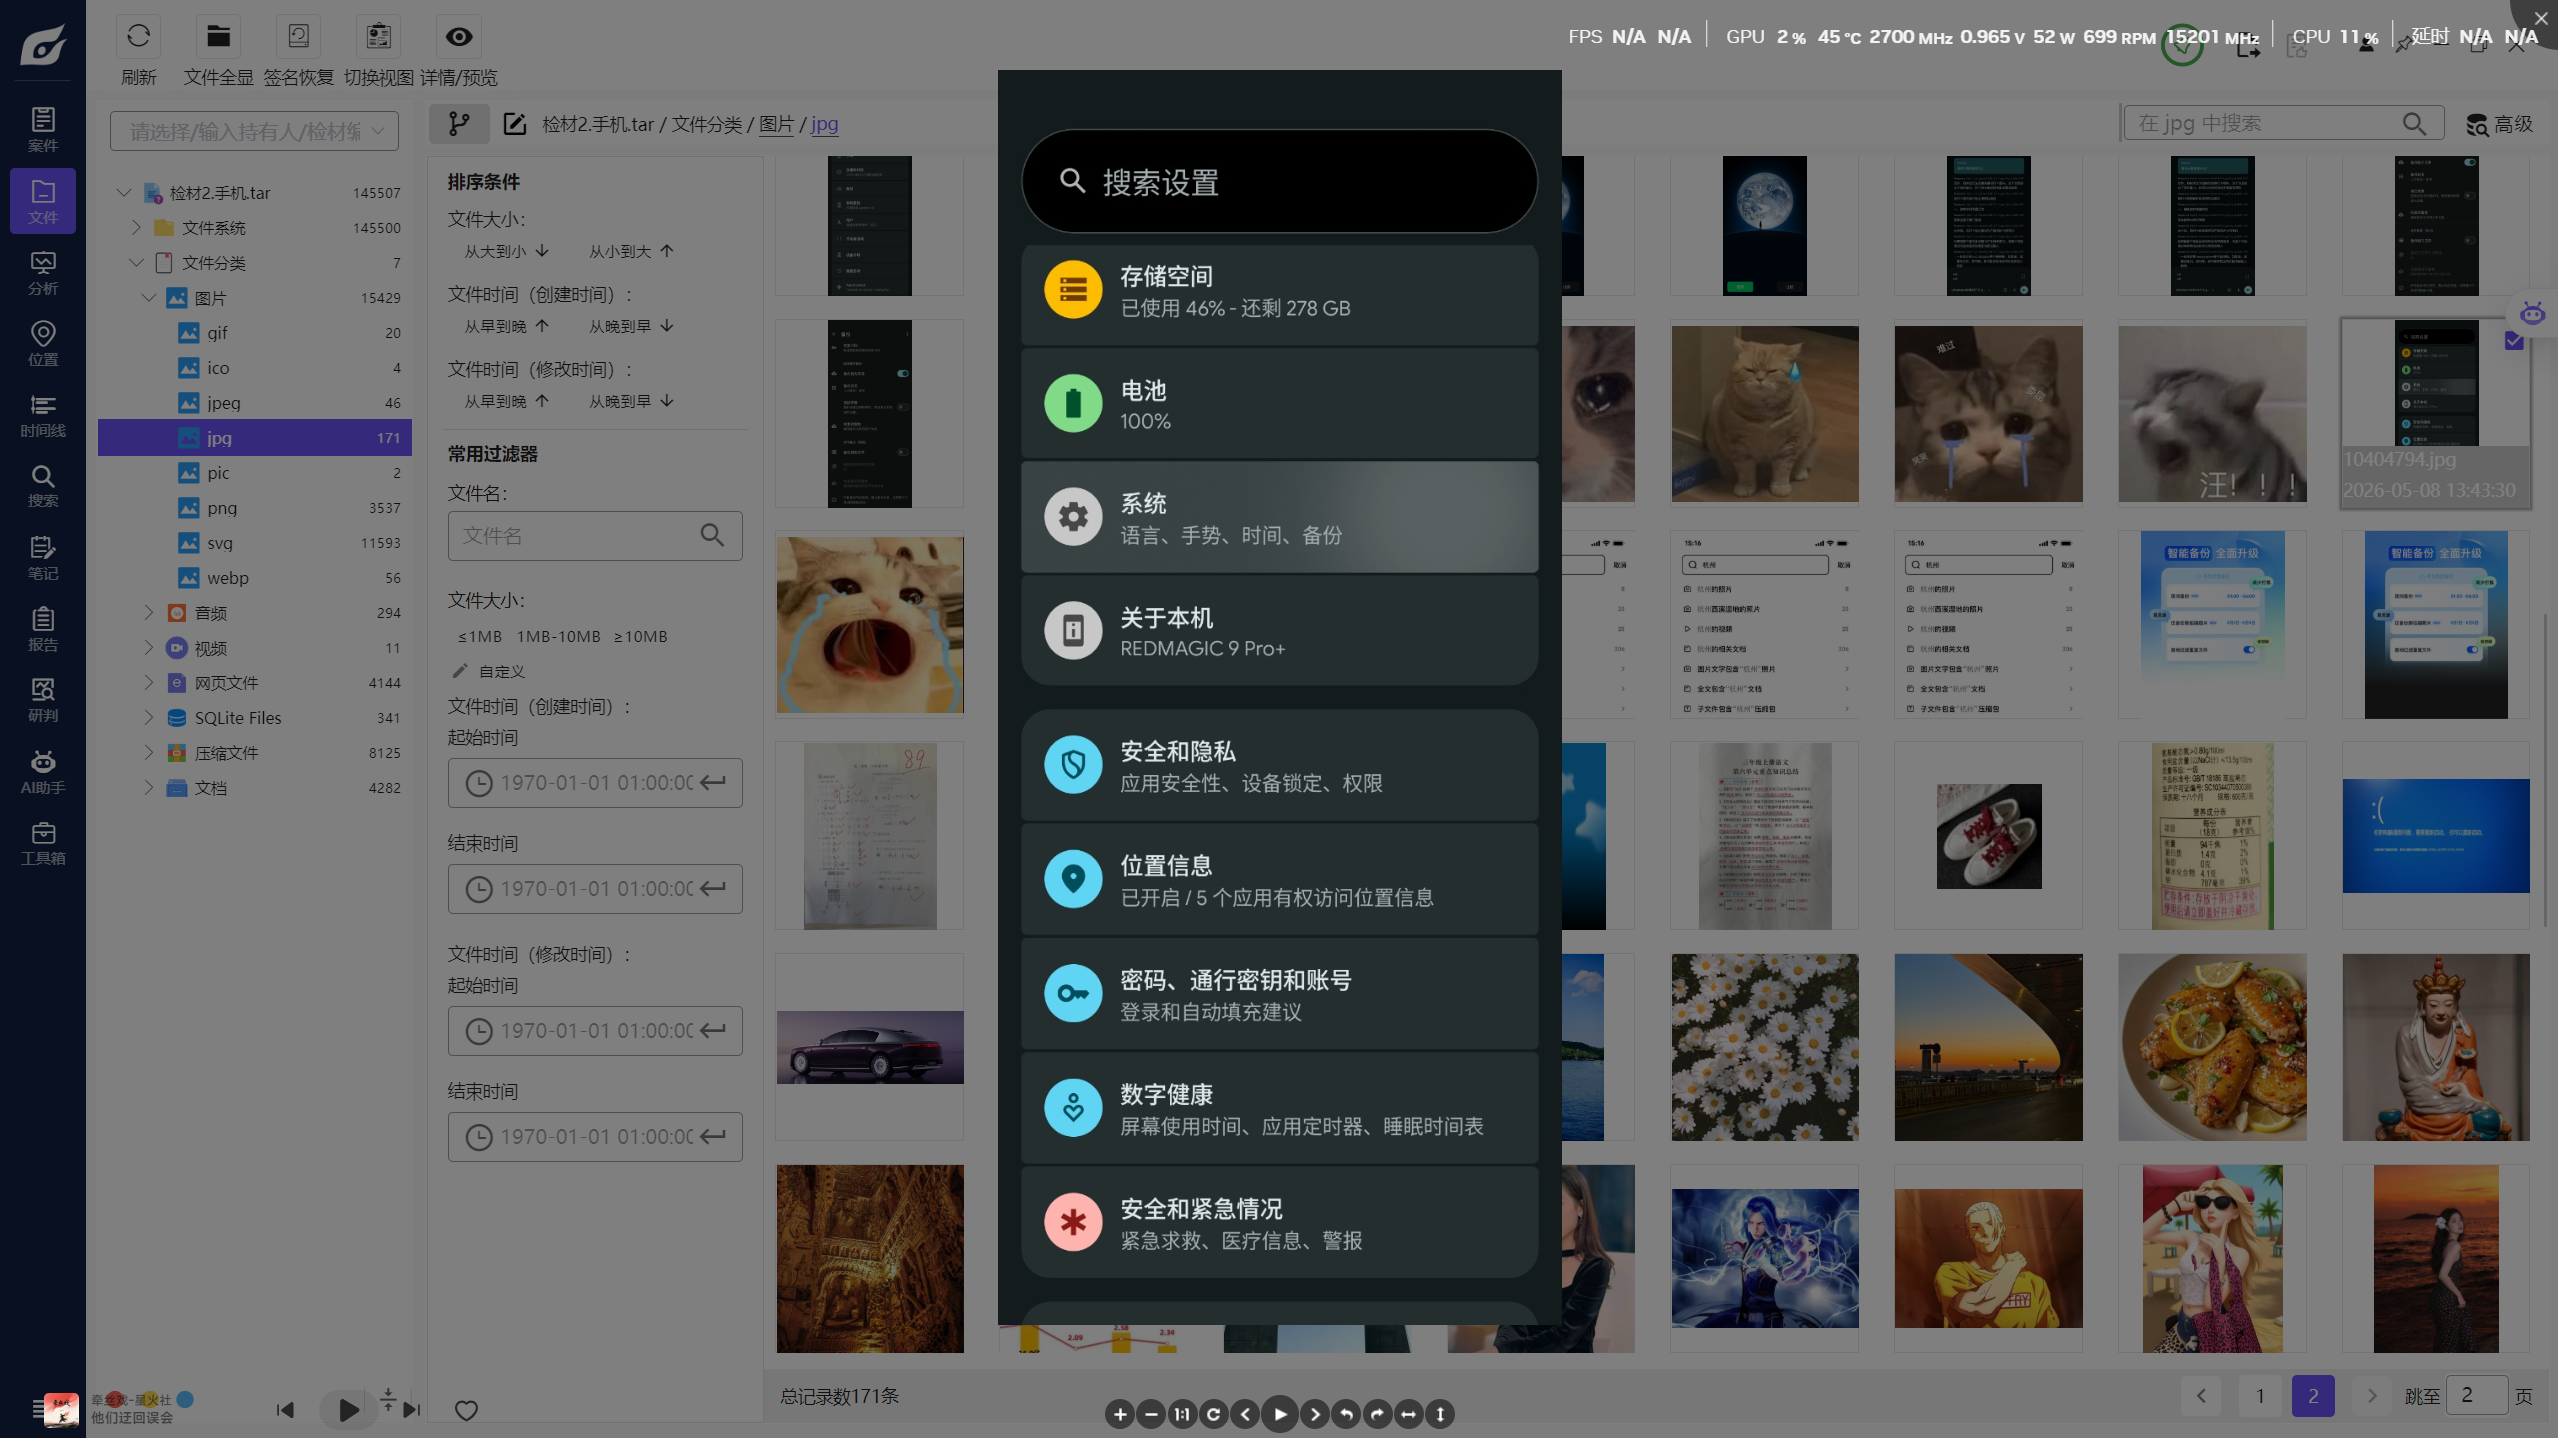2558x1438 pixels.
Task: Select the jpeg category in tree
Action: click(255, 403)
